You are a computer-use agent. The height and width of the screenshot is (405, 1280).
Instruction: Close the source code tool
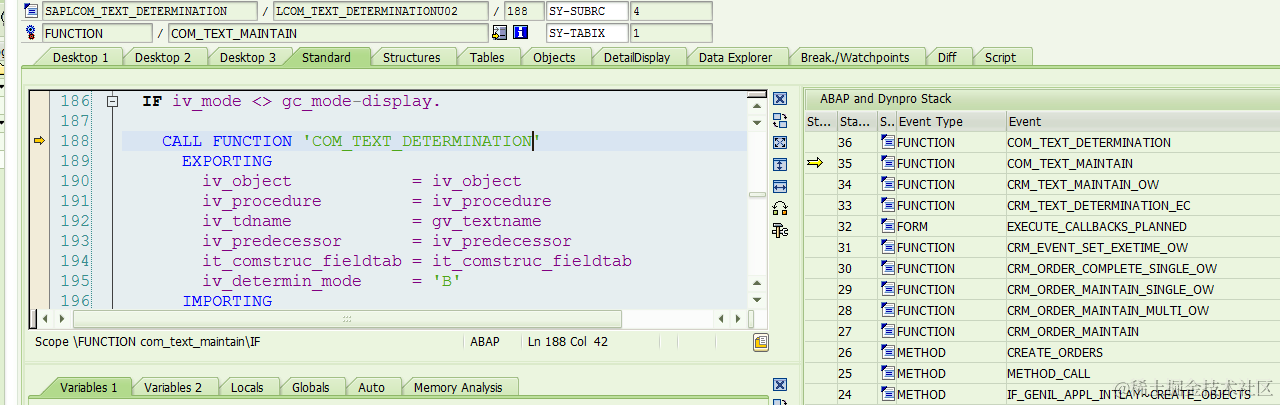(780, 99)
